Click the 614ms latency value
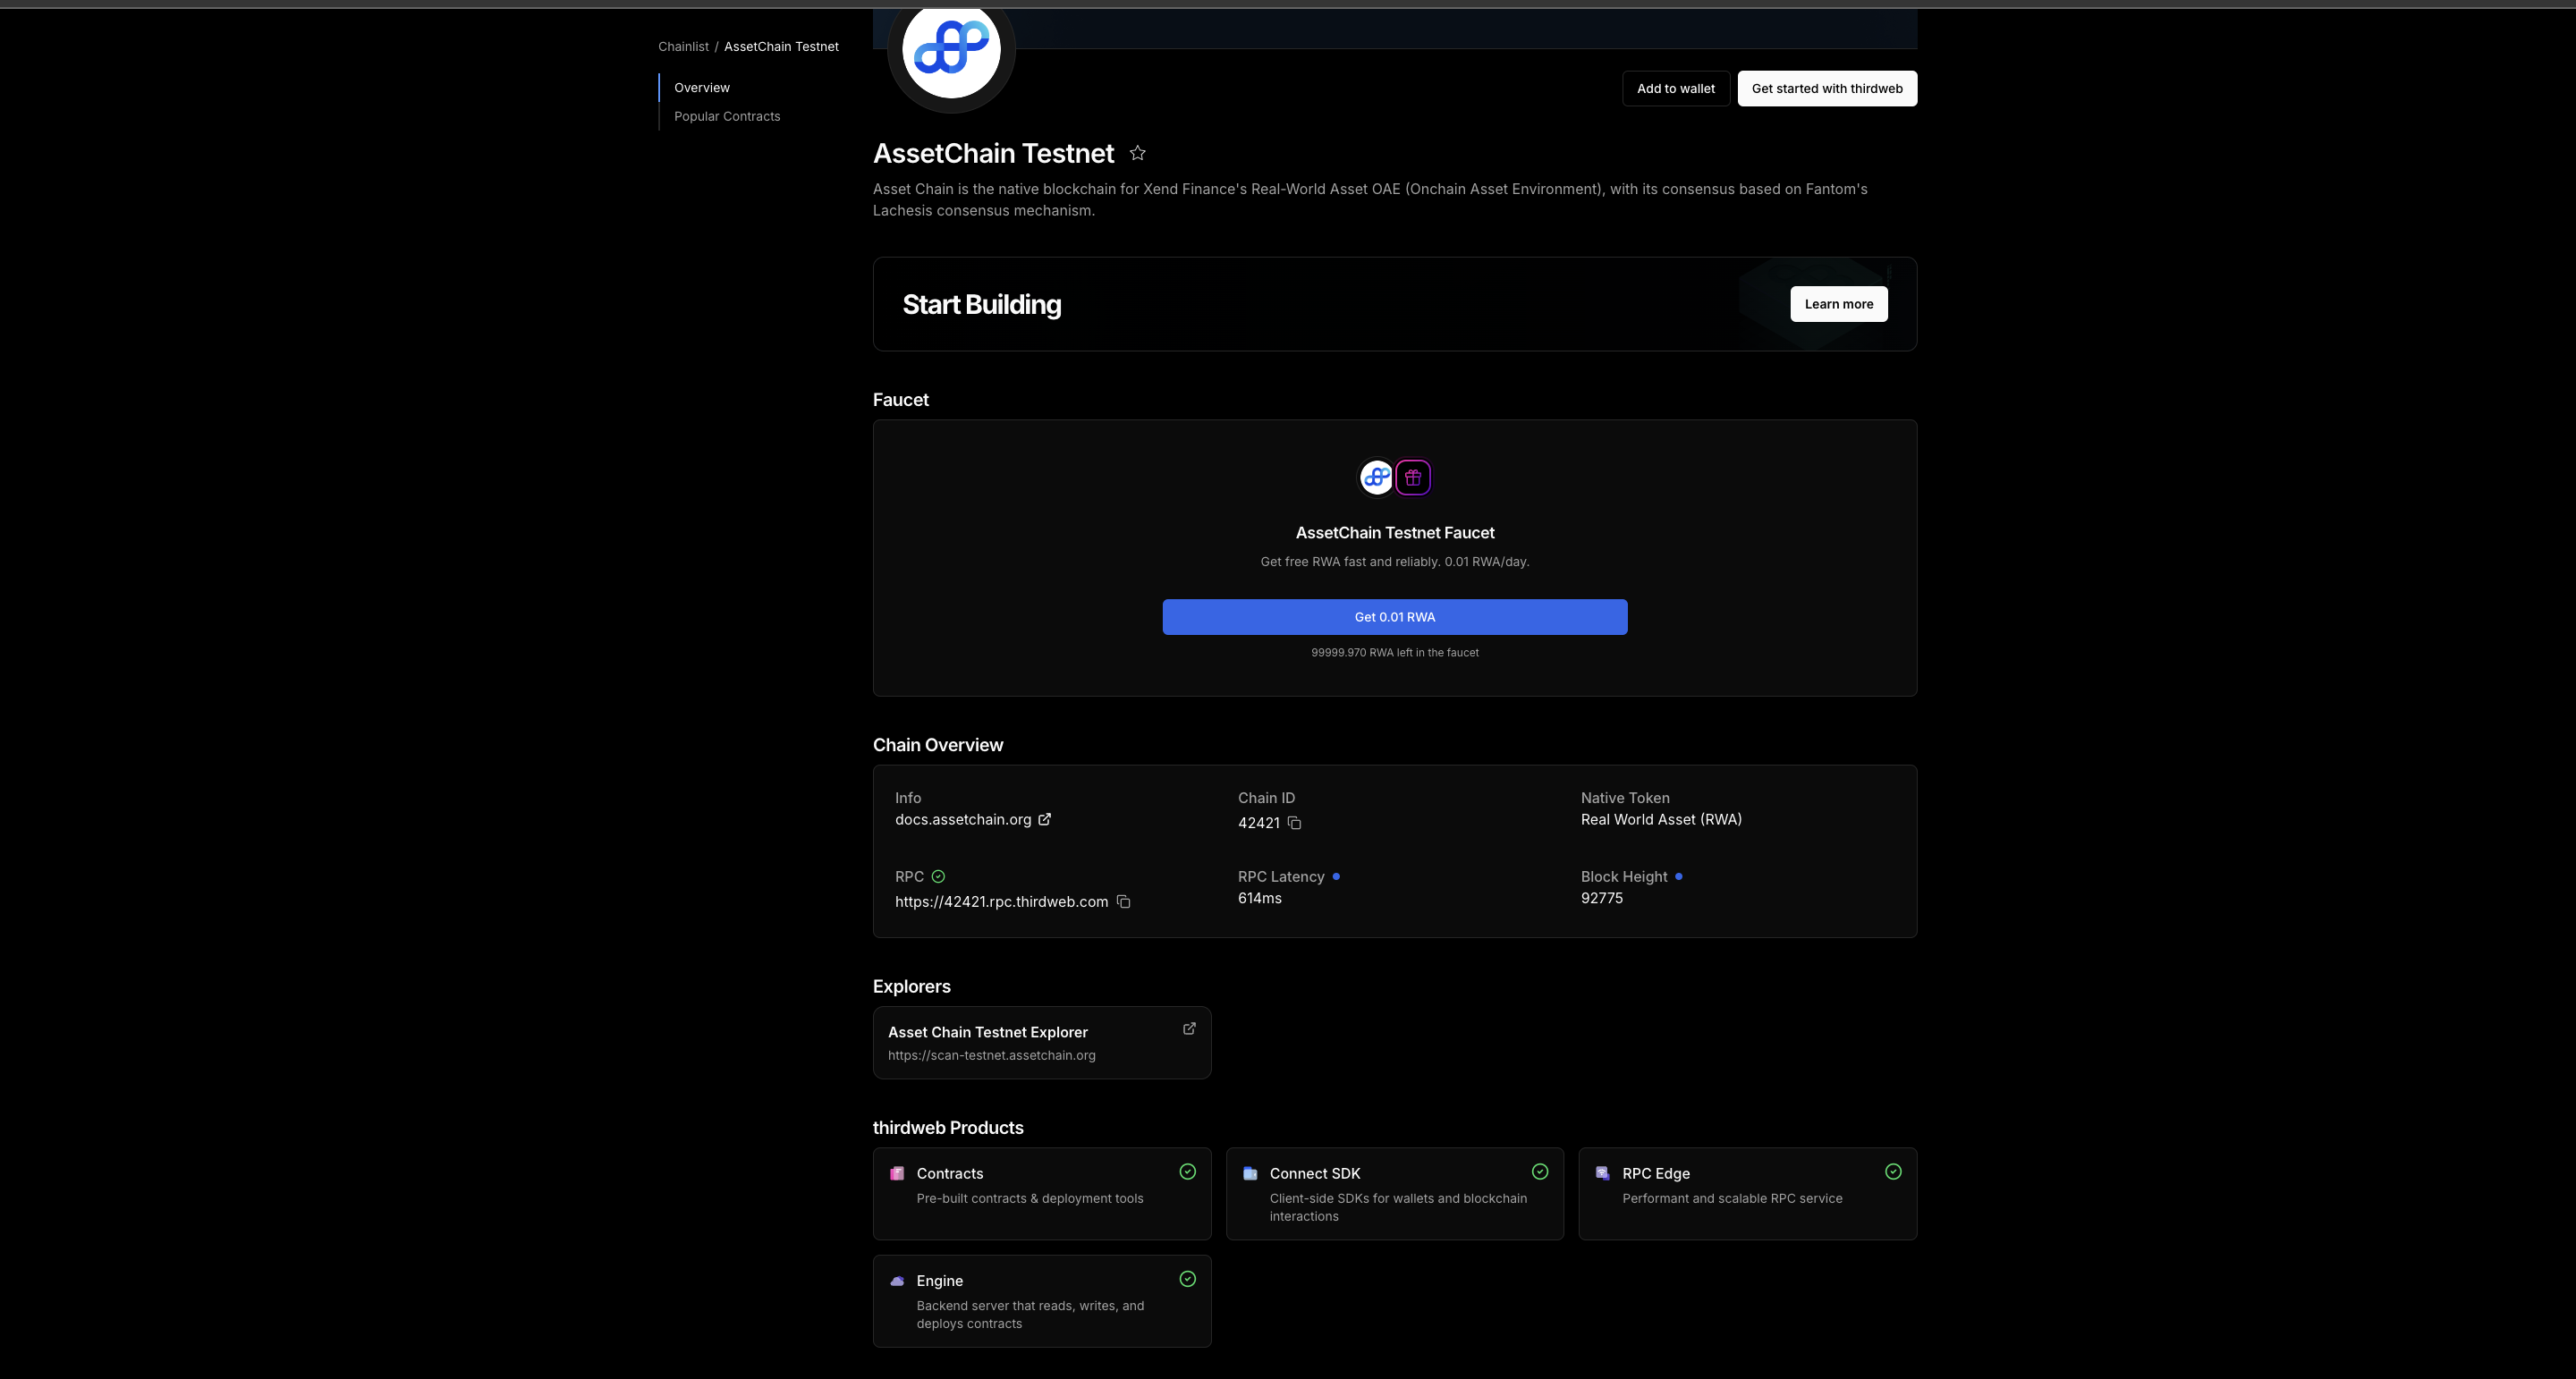 point(1259,899)
